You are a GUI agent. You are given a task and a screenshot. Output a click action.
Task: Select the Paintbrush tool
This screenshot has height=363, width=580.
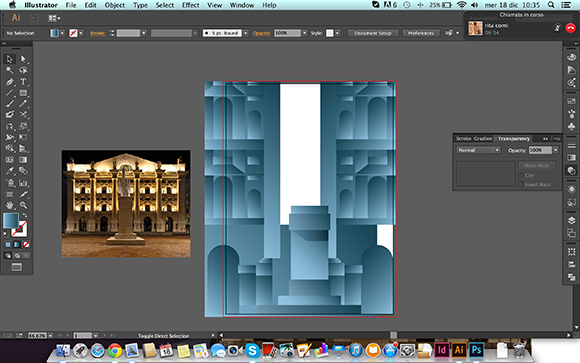coord(10,104)
